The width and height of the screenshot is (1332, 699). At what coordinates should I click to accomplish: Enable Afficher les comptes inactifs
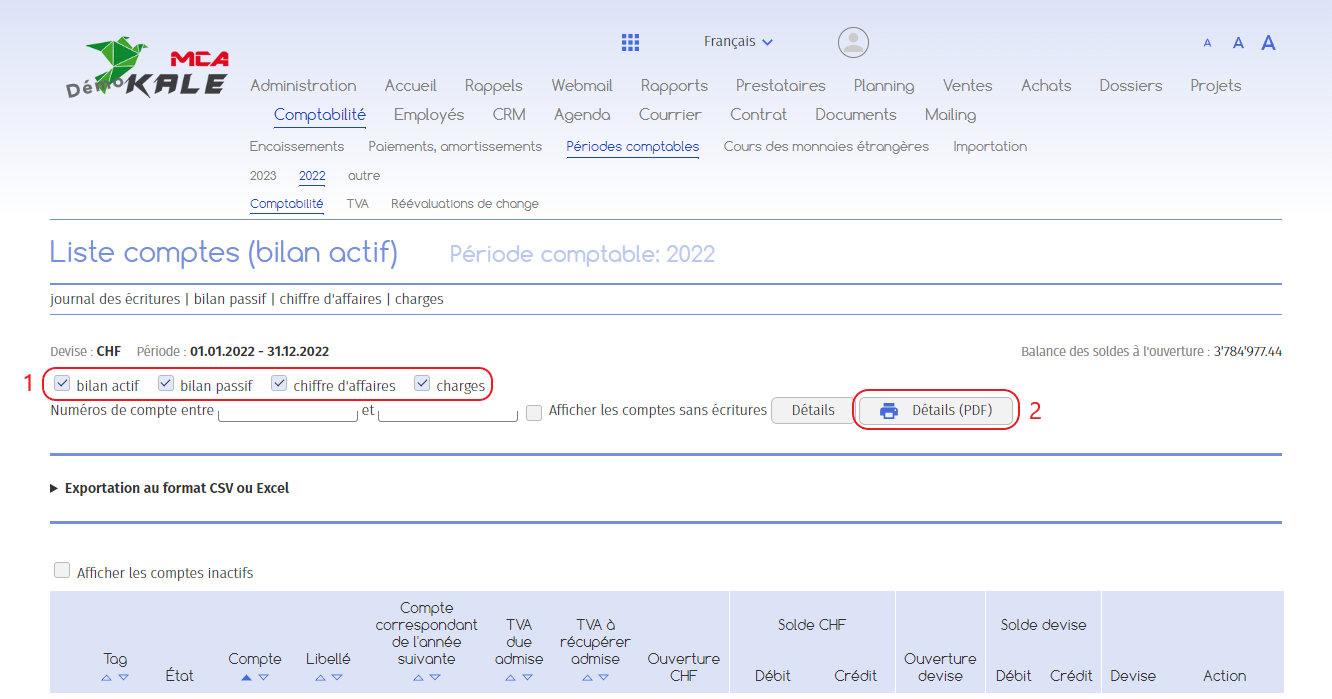point(62,571)
